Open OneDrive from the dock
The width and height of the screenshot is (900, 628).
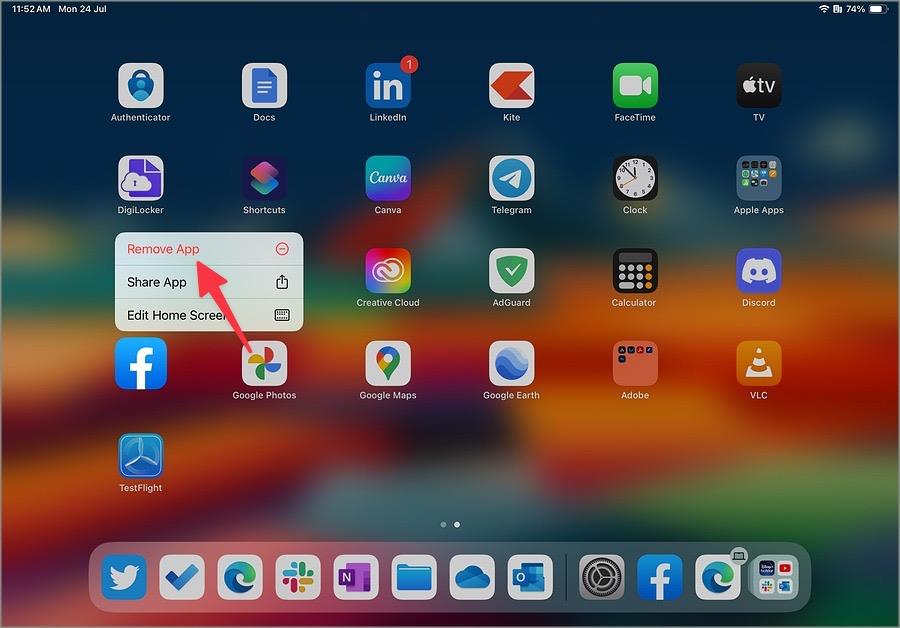472,577
